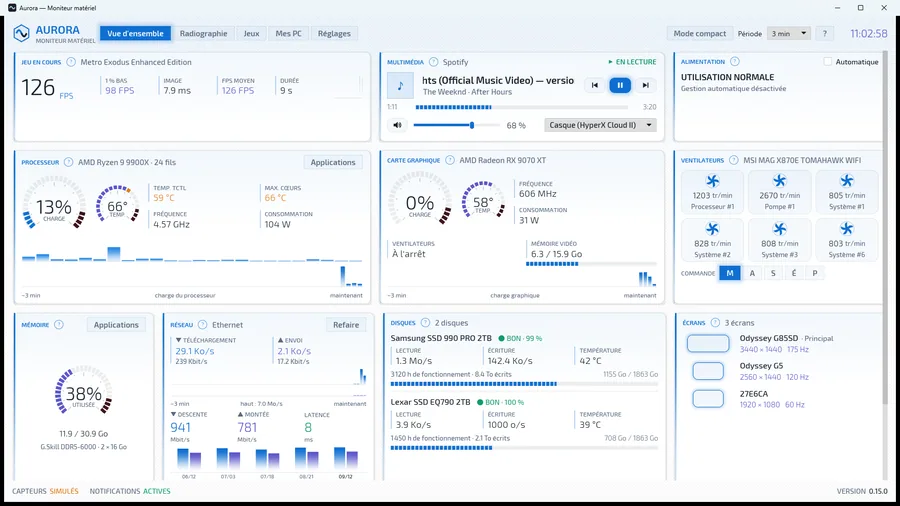Open Applications in Processeur panel
900x506 pixels.
pos(333,162)
